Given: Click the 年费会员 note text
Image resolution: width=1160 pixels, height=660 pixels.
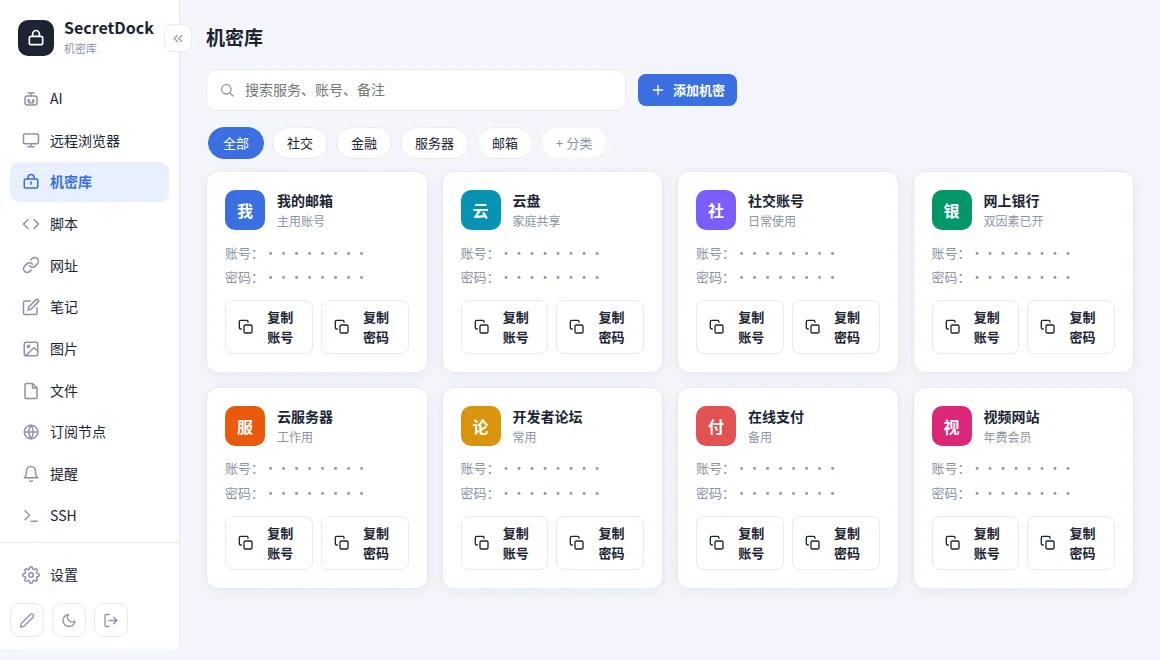Looking at the screenshot, I should (x=1007, y=437).
